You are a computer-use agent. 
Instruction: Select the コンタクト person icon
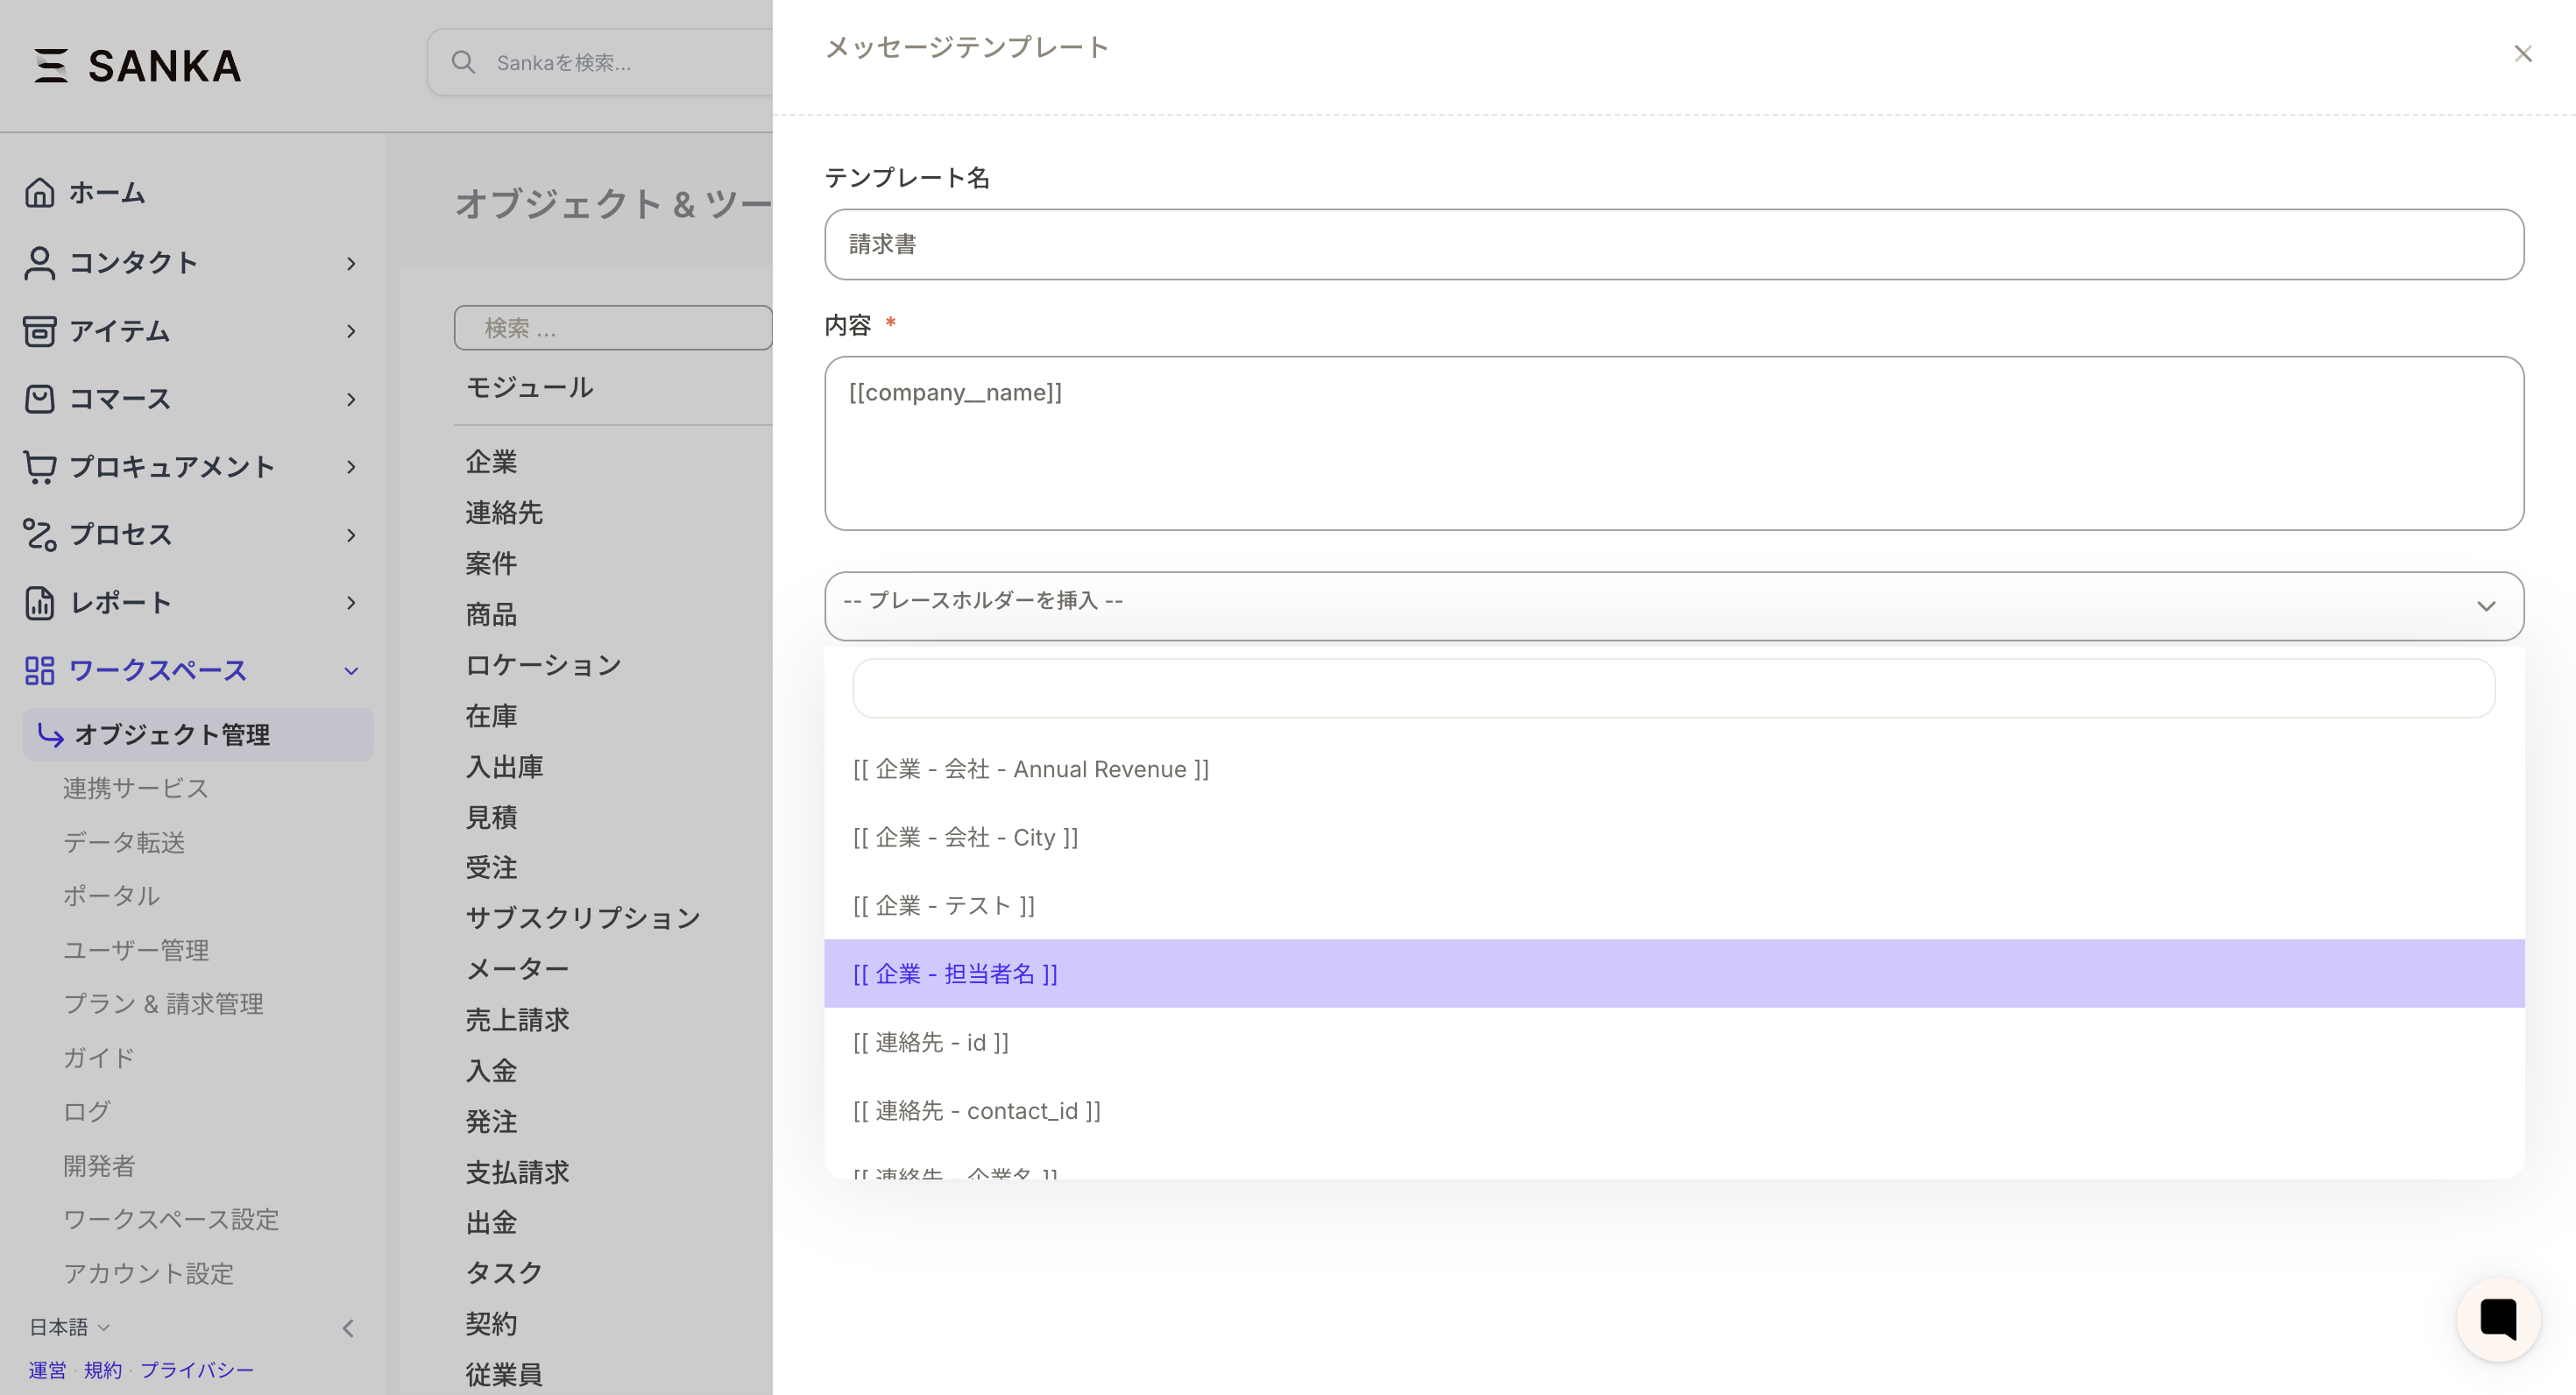[40, 263]
